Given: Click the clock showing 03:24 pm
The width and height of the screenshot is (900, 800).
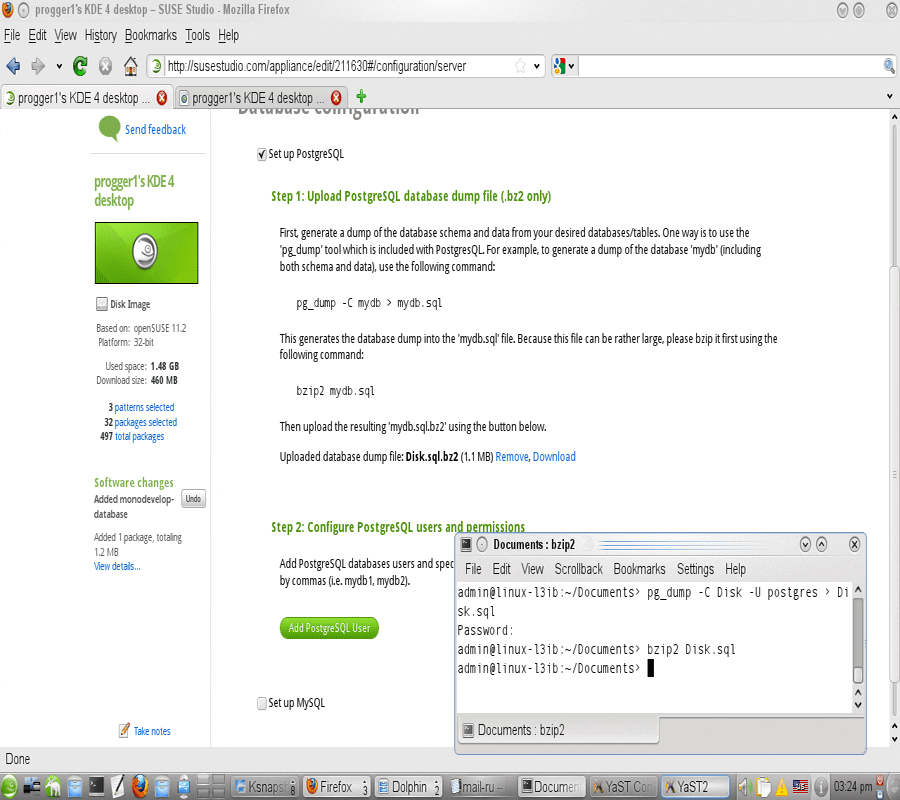Looking at the screenshot, I should pos(853,786).
